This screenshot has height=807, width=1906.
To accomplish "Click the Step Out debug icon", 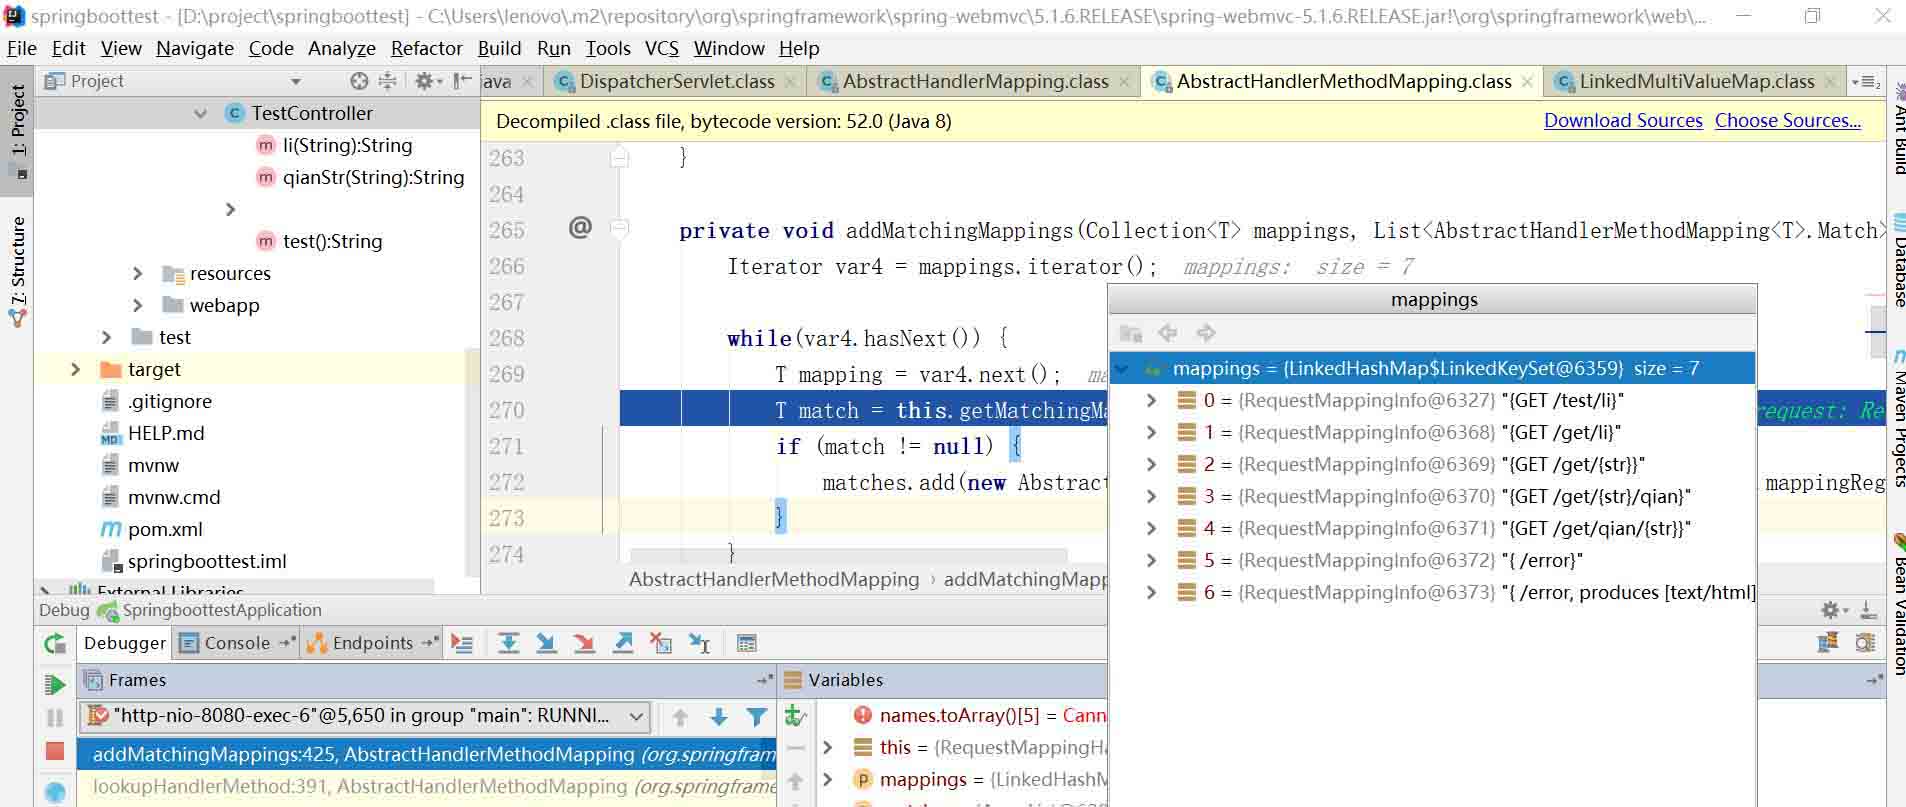I will click(x=622, y=643).
